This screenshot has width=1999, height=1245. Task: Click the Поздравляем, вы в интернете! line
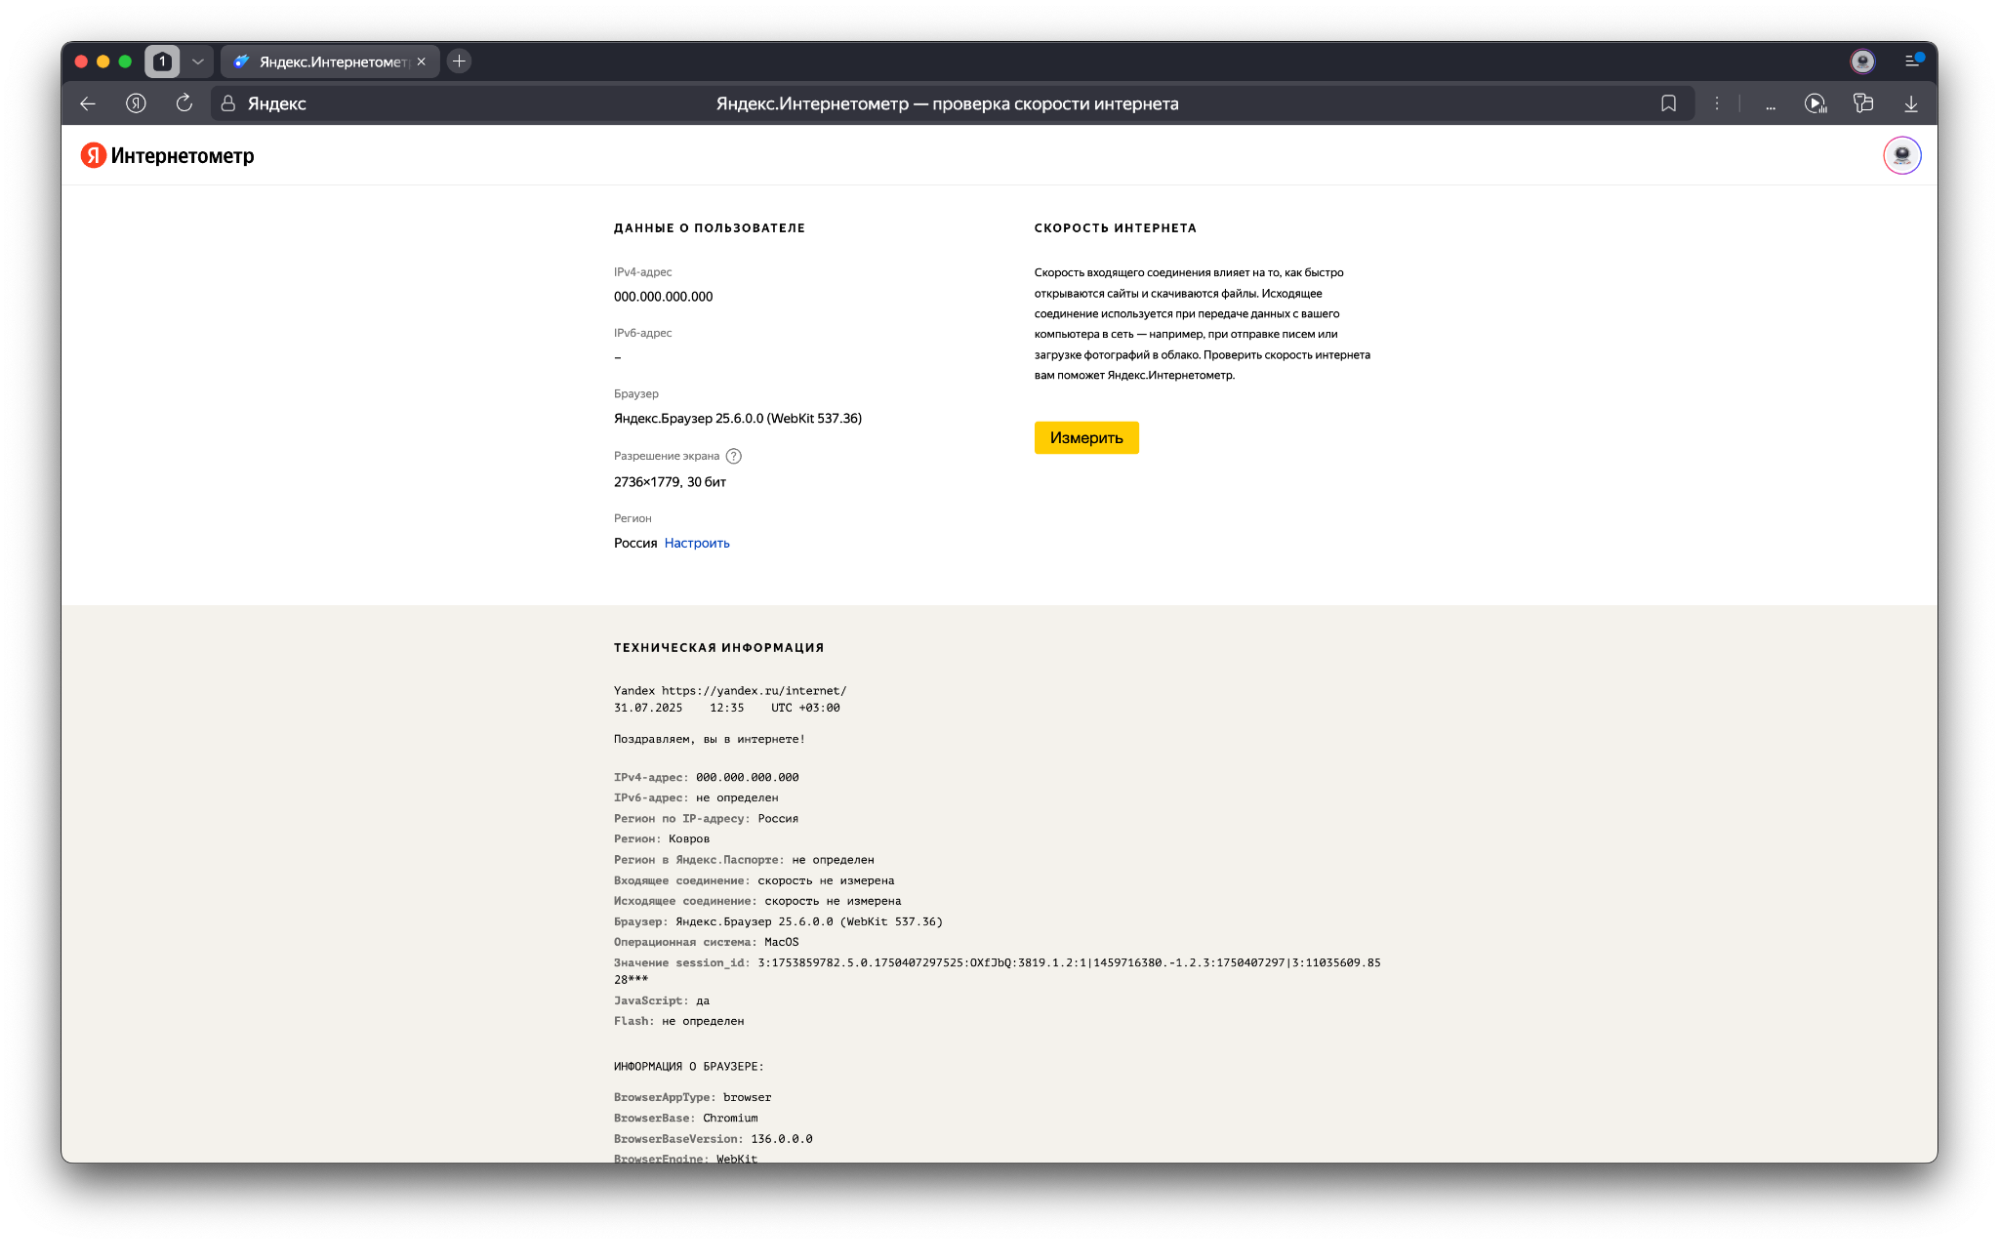pos(709,739)
